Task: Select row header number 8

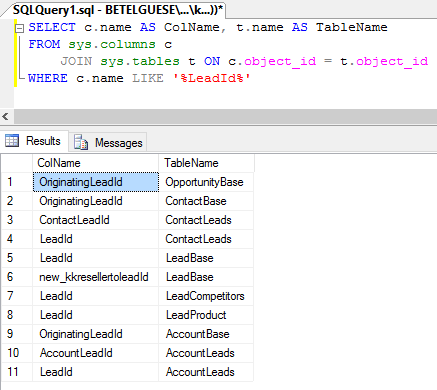Action: (17, 315)
